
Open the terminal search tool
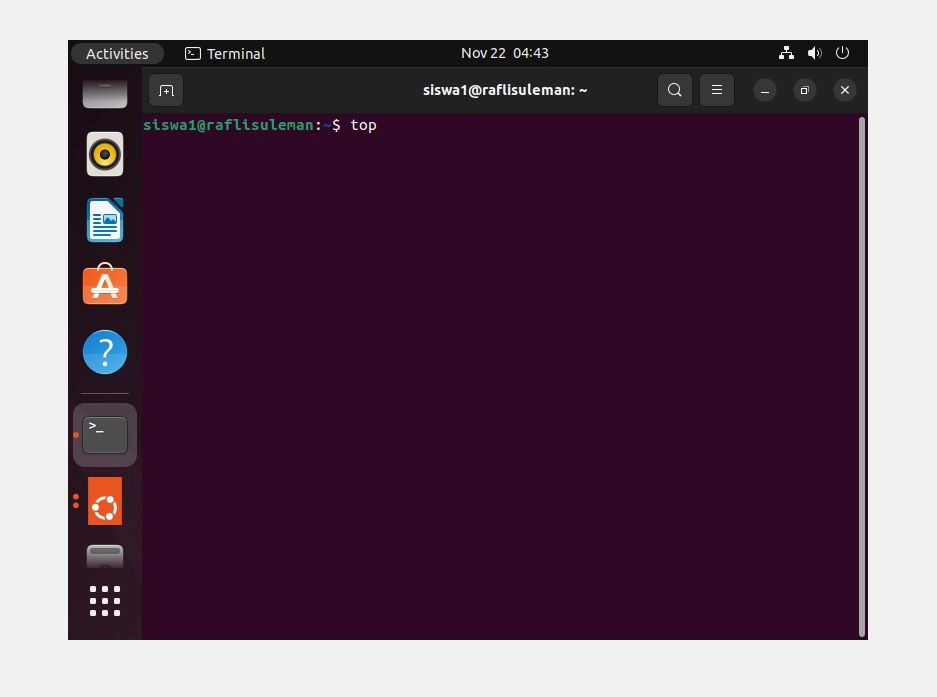[x=675, y=90]
